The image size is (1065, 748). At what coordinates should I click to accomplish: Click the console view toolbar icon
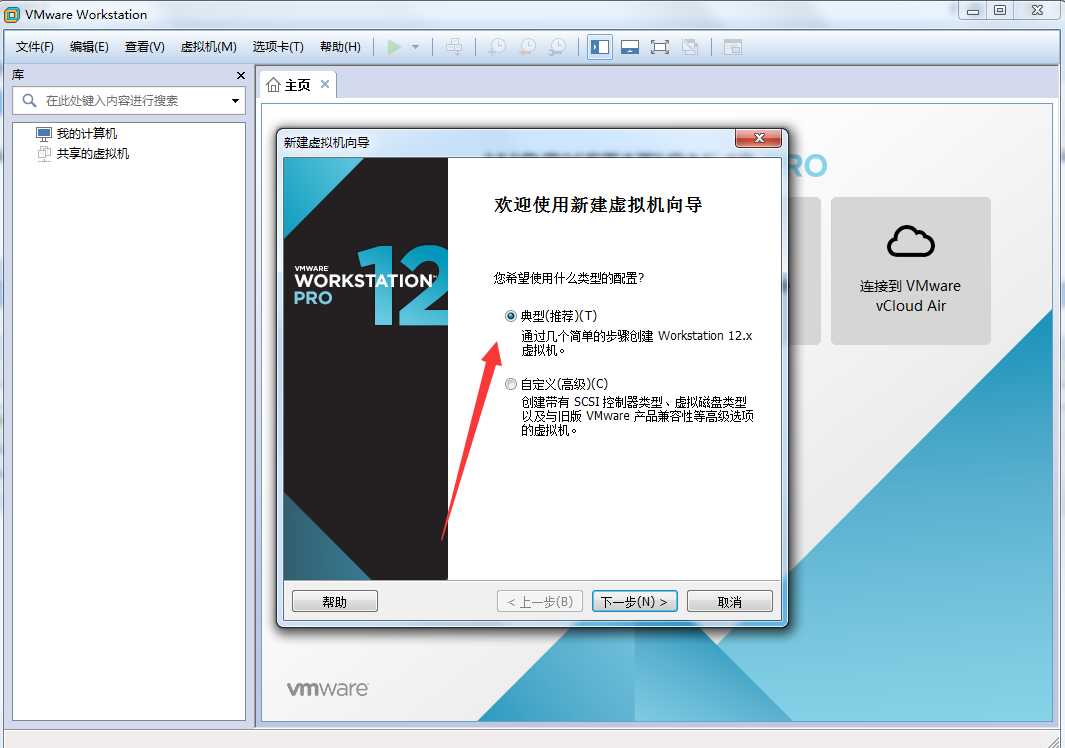click(x=733, y=47)
